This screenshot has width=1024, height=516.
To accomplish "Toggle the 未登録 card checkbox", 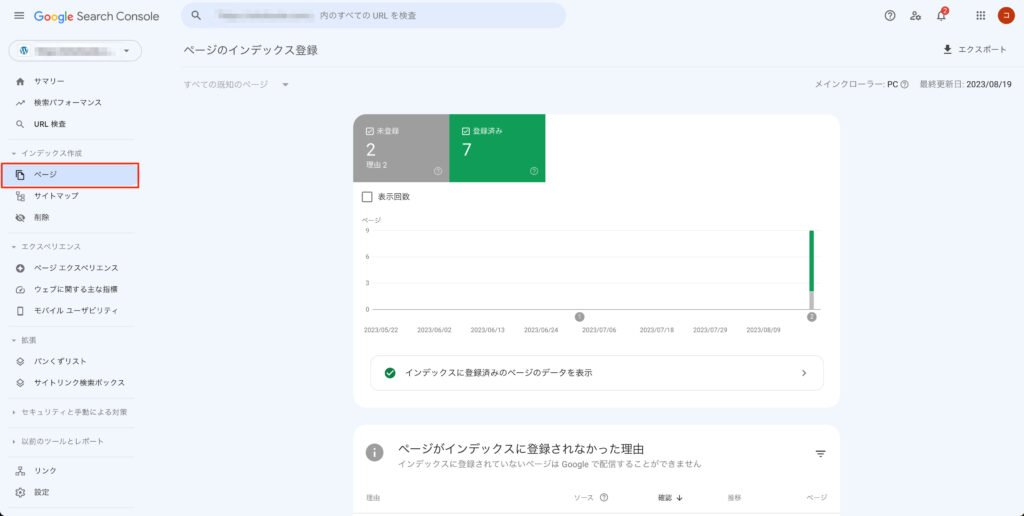I will coord(370,131).
